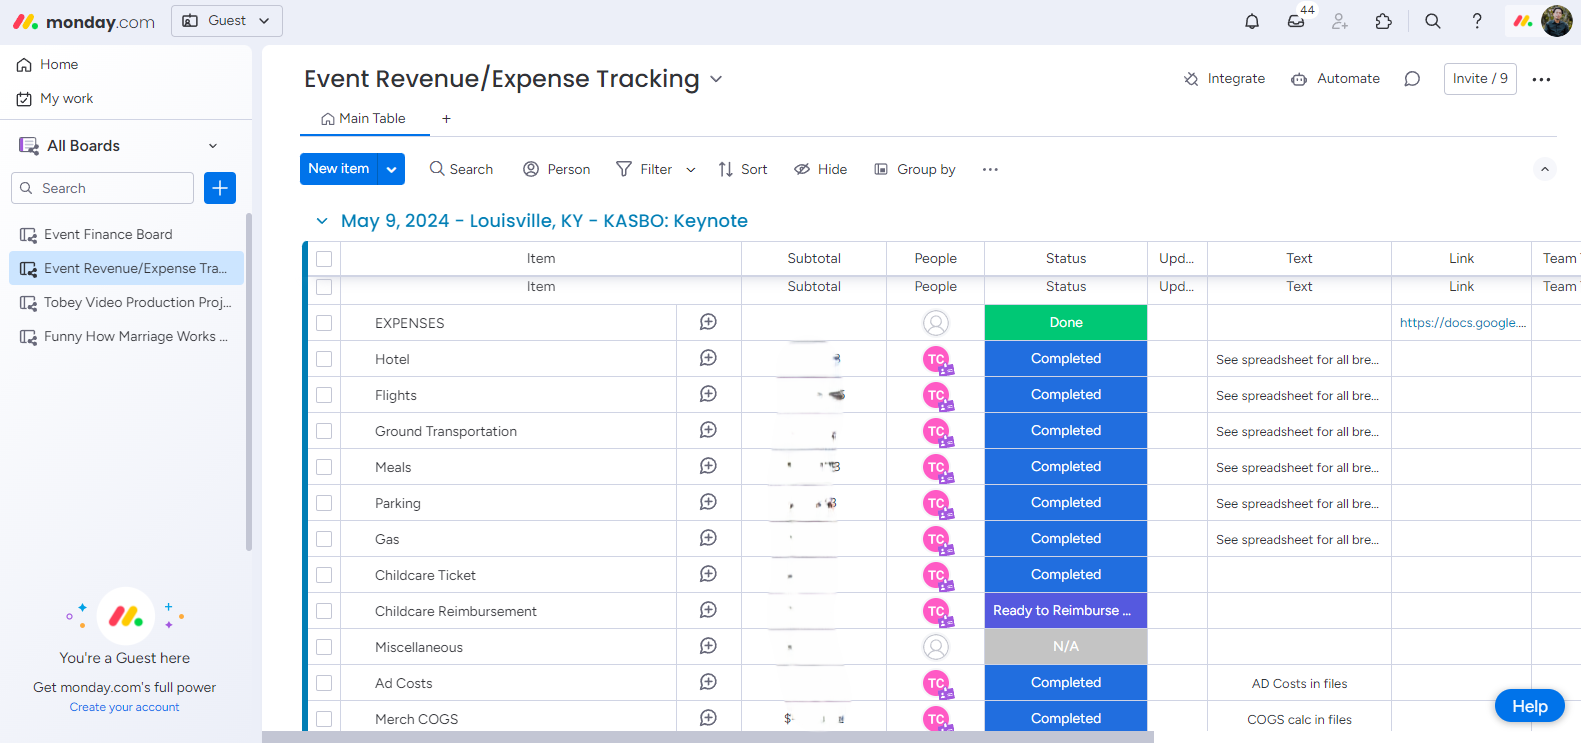Expand the New item dropdown arrow
This screenshot has height=743, width=1581.
pyautogui.click(x=392, y=169)
